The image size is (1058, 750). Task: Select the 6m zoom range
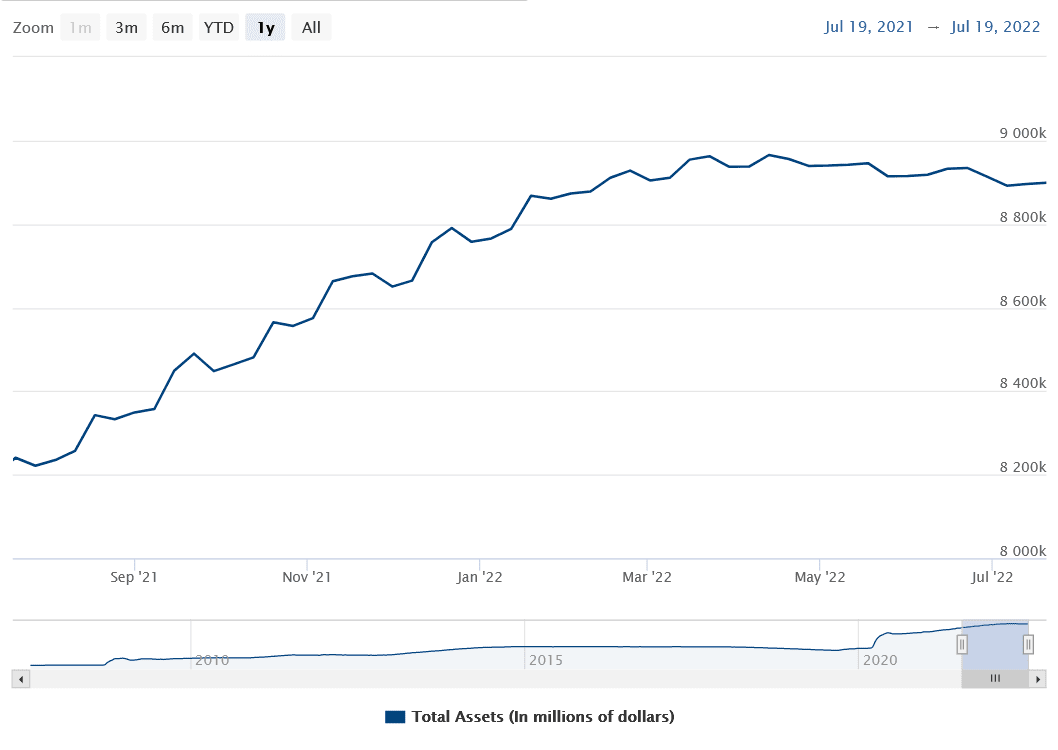click(x=172, y=28)
